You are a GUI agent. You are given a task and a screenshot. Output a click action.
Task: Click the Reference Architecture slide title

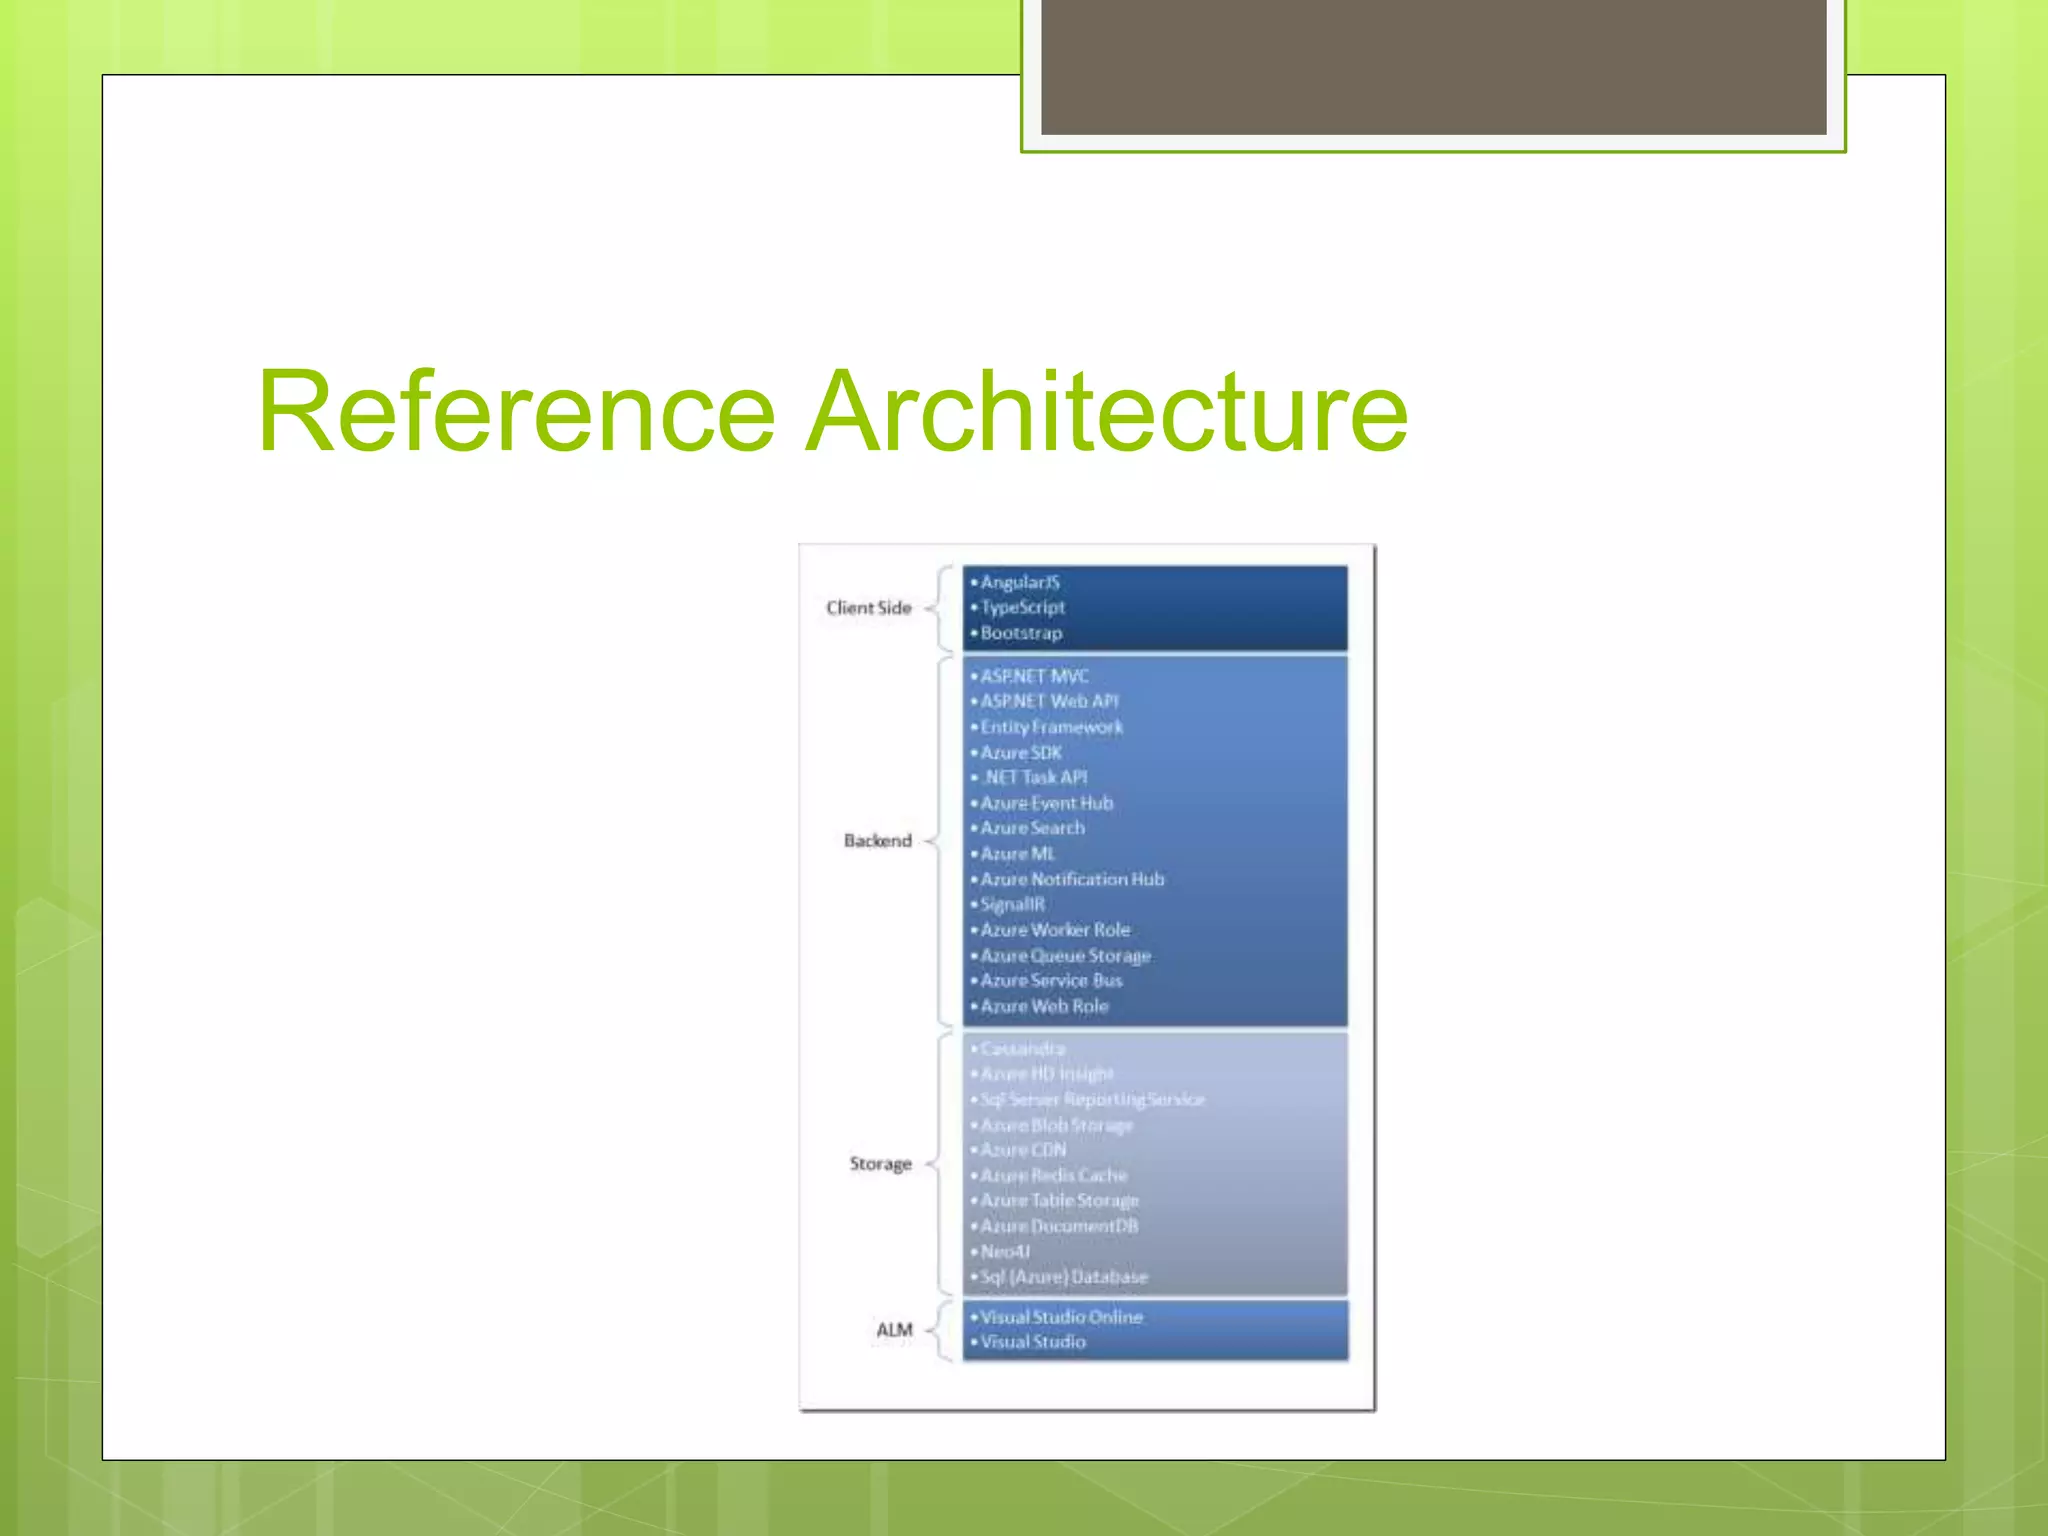point(832,412)
